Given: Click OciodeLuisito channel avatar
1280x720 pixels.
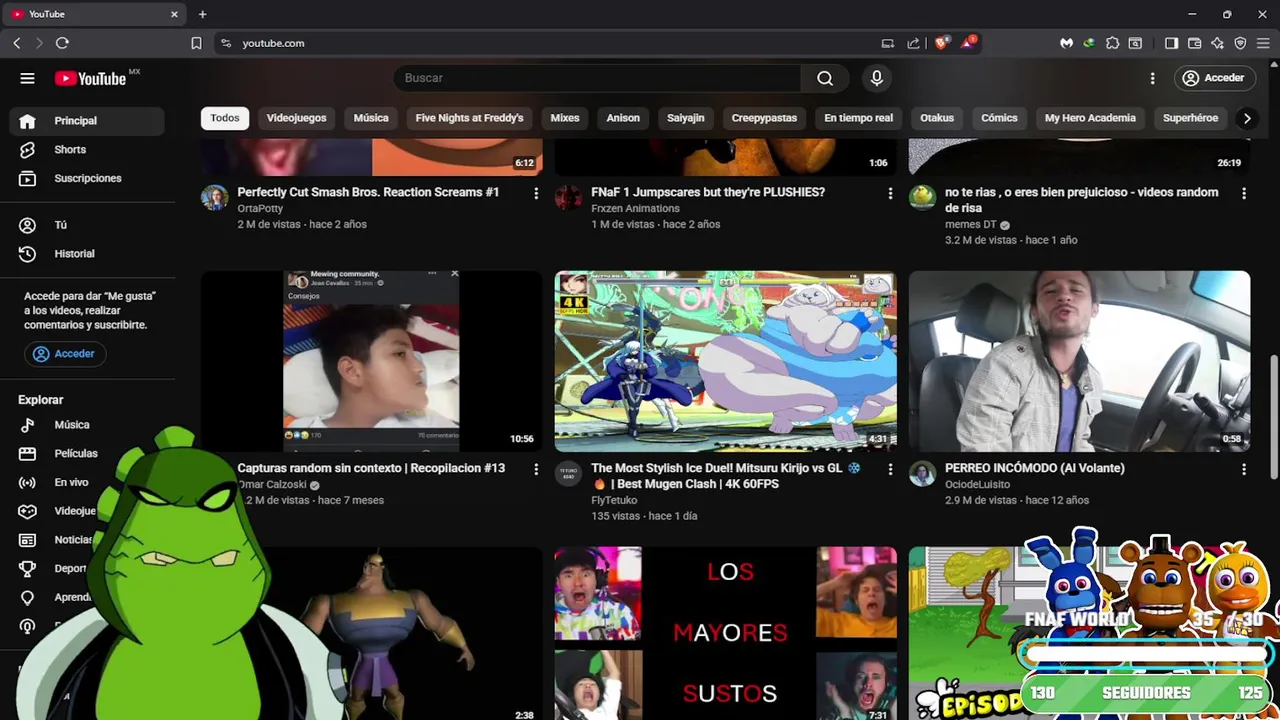Looking at the screenshot, I should [x=923, y=473].
